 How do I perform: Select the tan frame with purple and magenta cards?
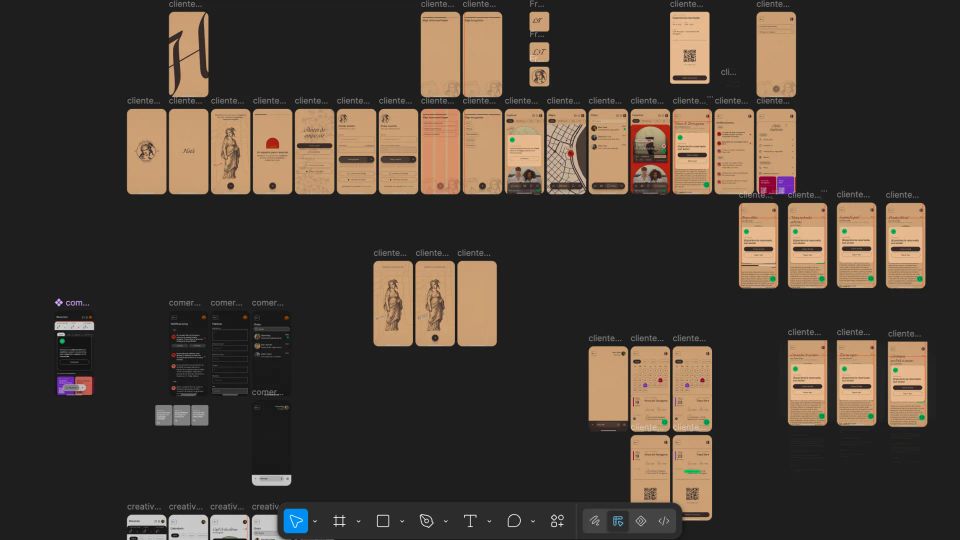(776, 152)
